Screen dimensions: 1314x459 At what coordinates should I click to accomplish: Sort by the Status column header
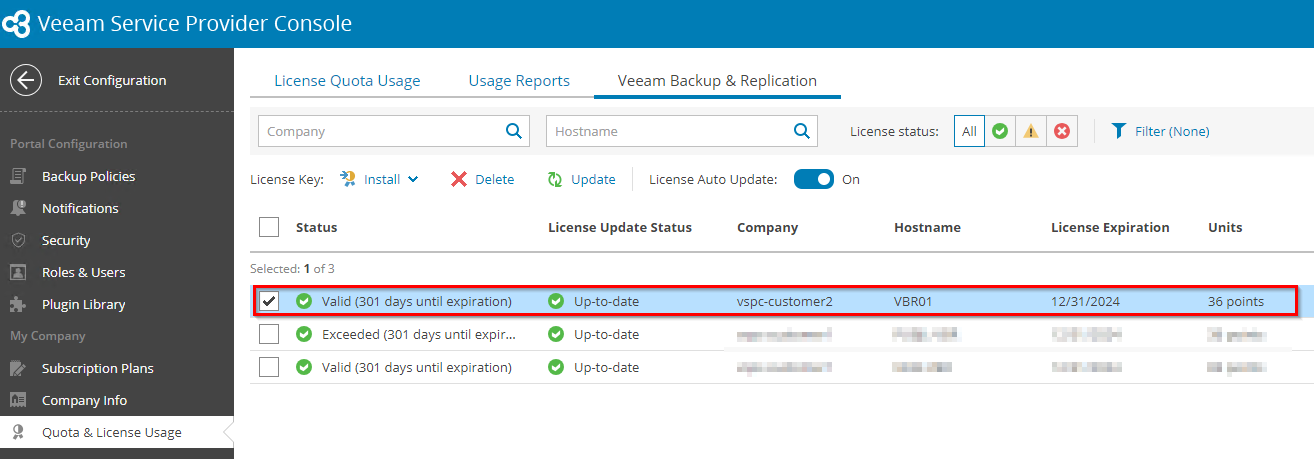click(316, 227)
